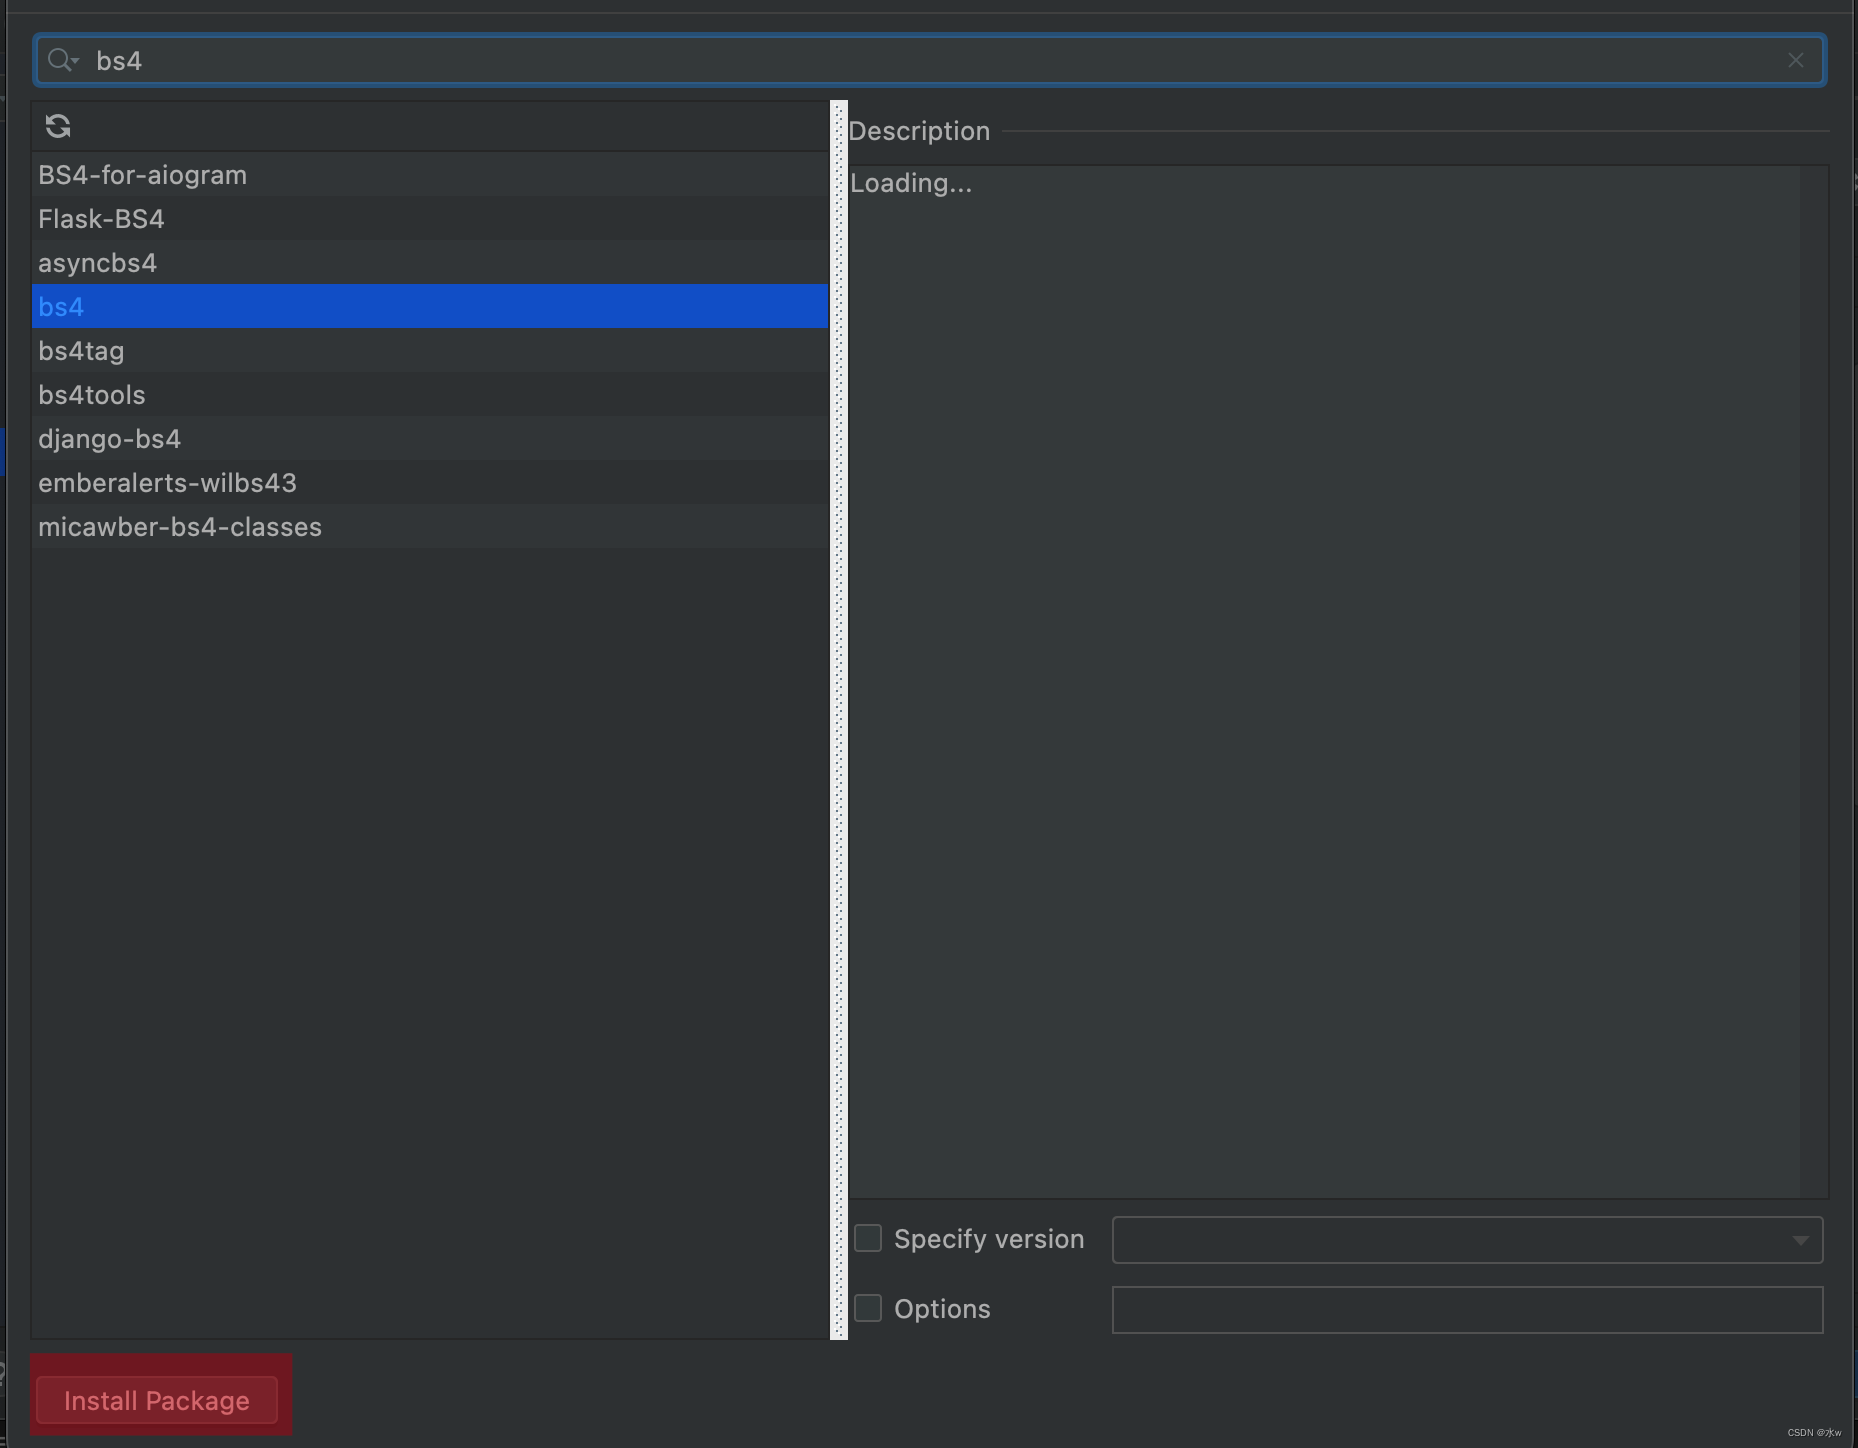Select the BS4-for-aiogram package
1858x1448 pixels.
[x=142, y=175]
